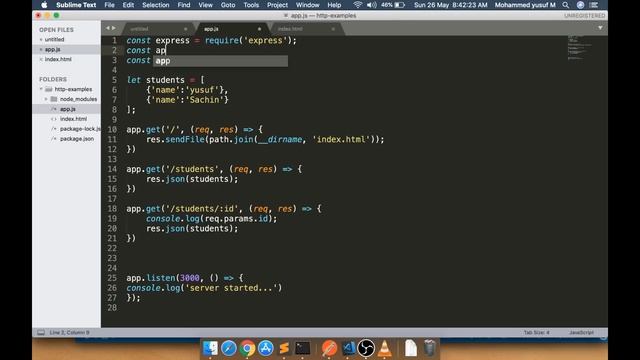
Task: Click unsaved dot on app.js tab
Action: click(x=259, y=29)
